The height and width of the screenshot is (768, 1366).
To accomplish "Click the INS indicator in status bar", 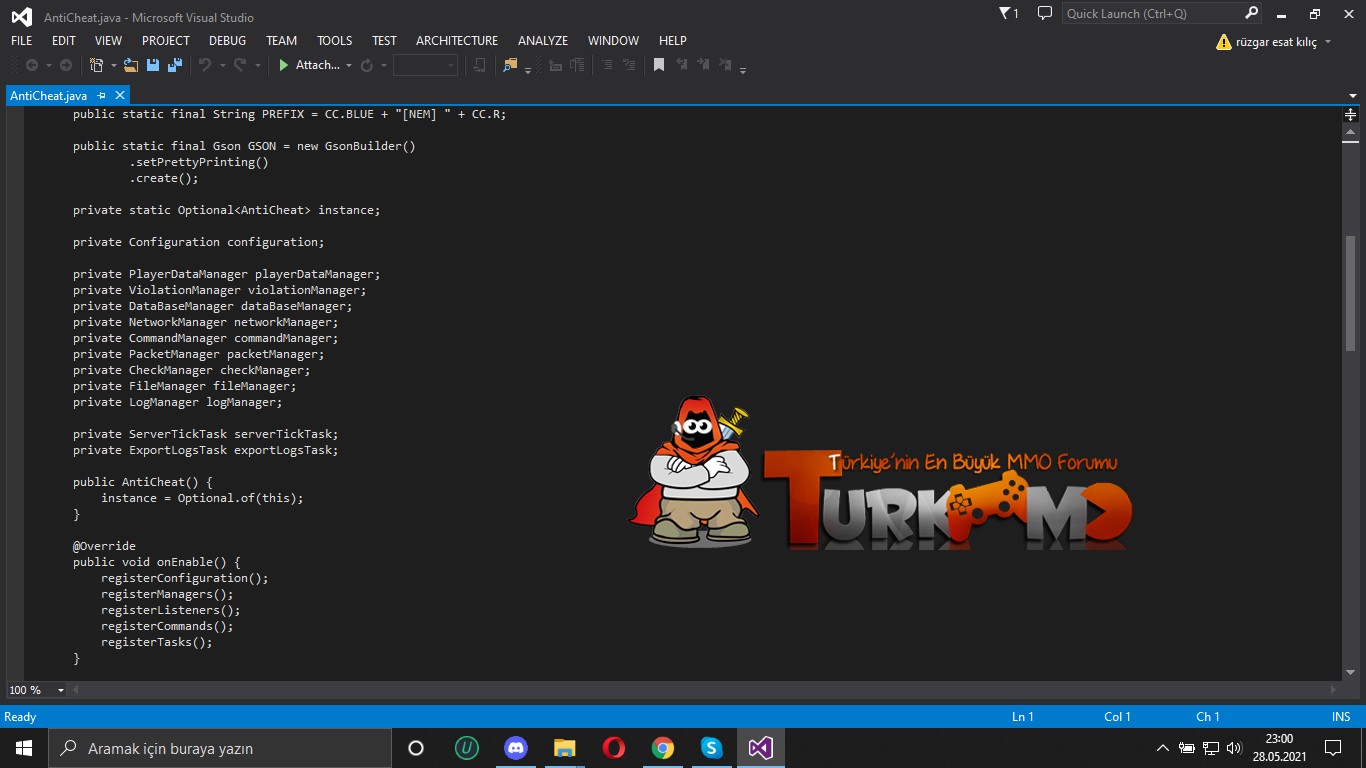I will 1341,716.
